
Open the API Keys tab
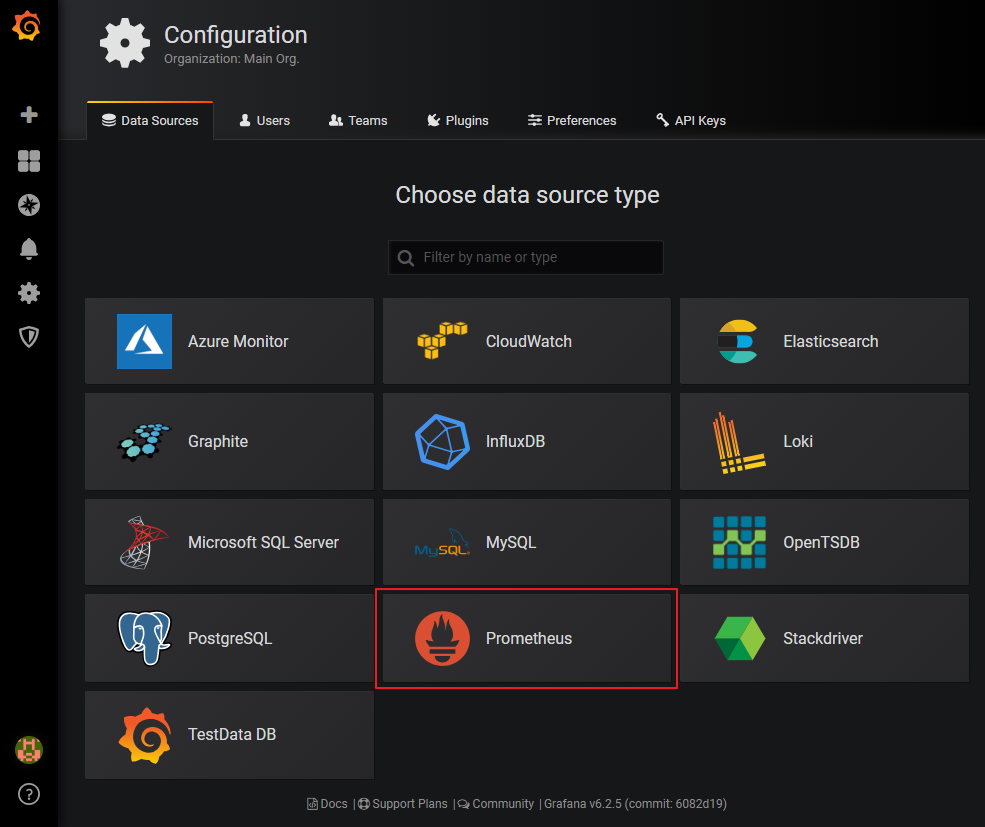point(690,120)
